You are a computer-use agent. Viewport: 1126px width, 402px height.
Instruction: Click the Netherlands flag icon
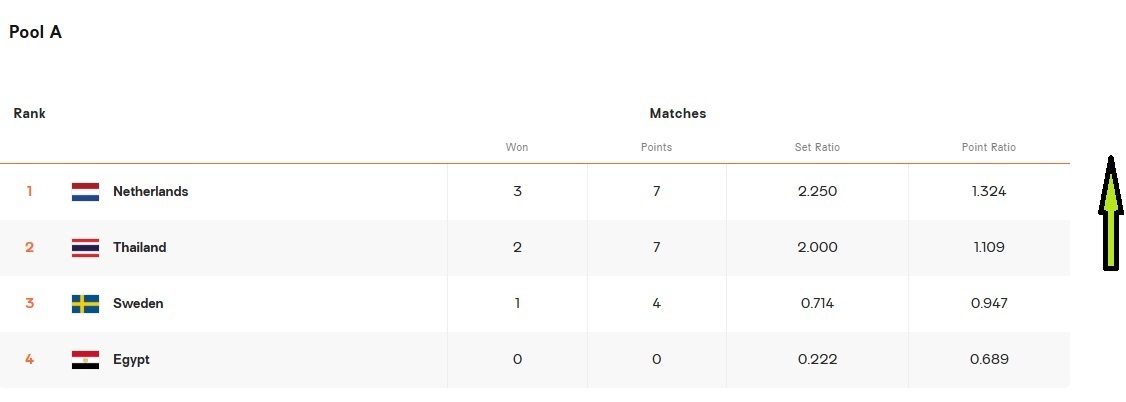[85, 192]
